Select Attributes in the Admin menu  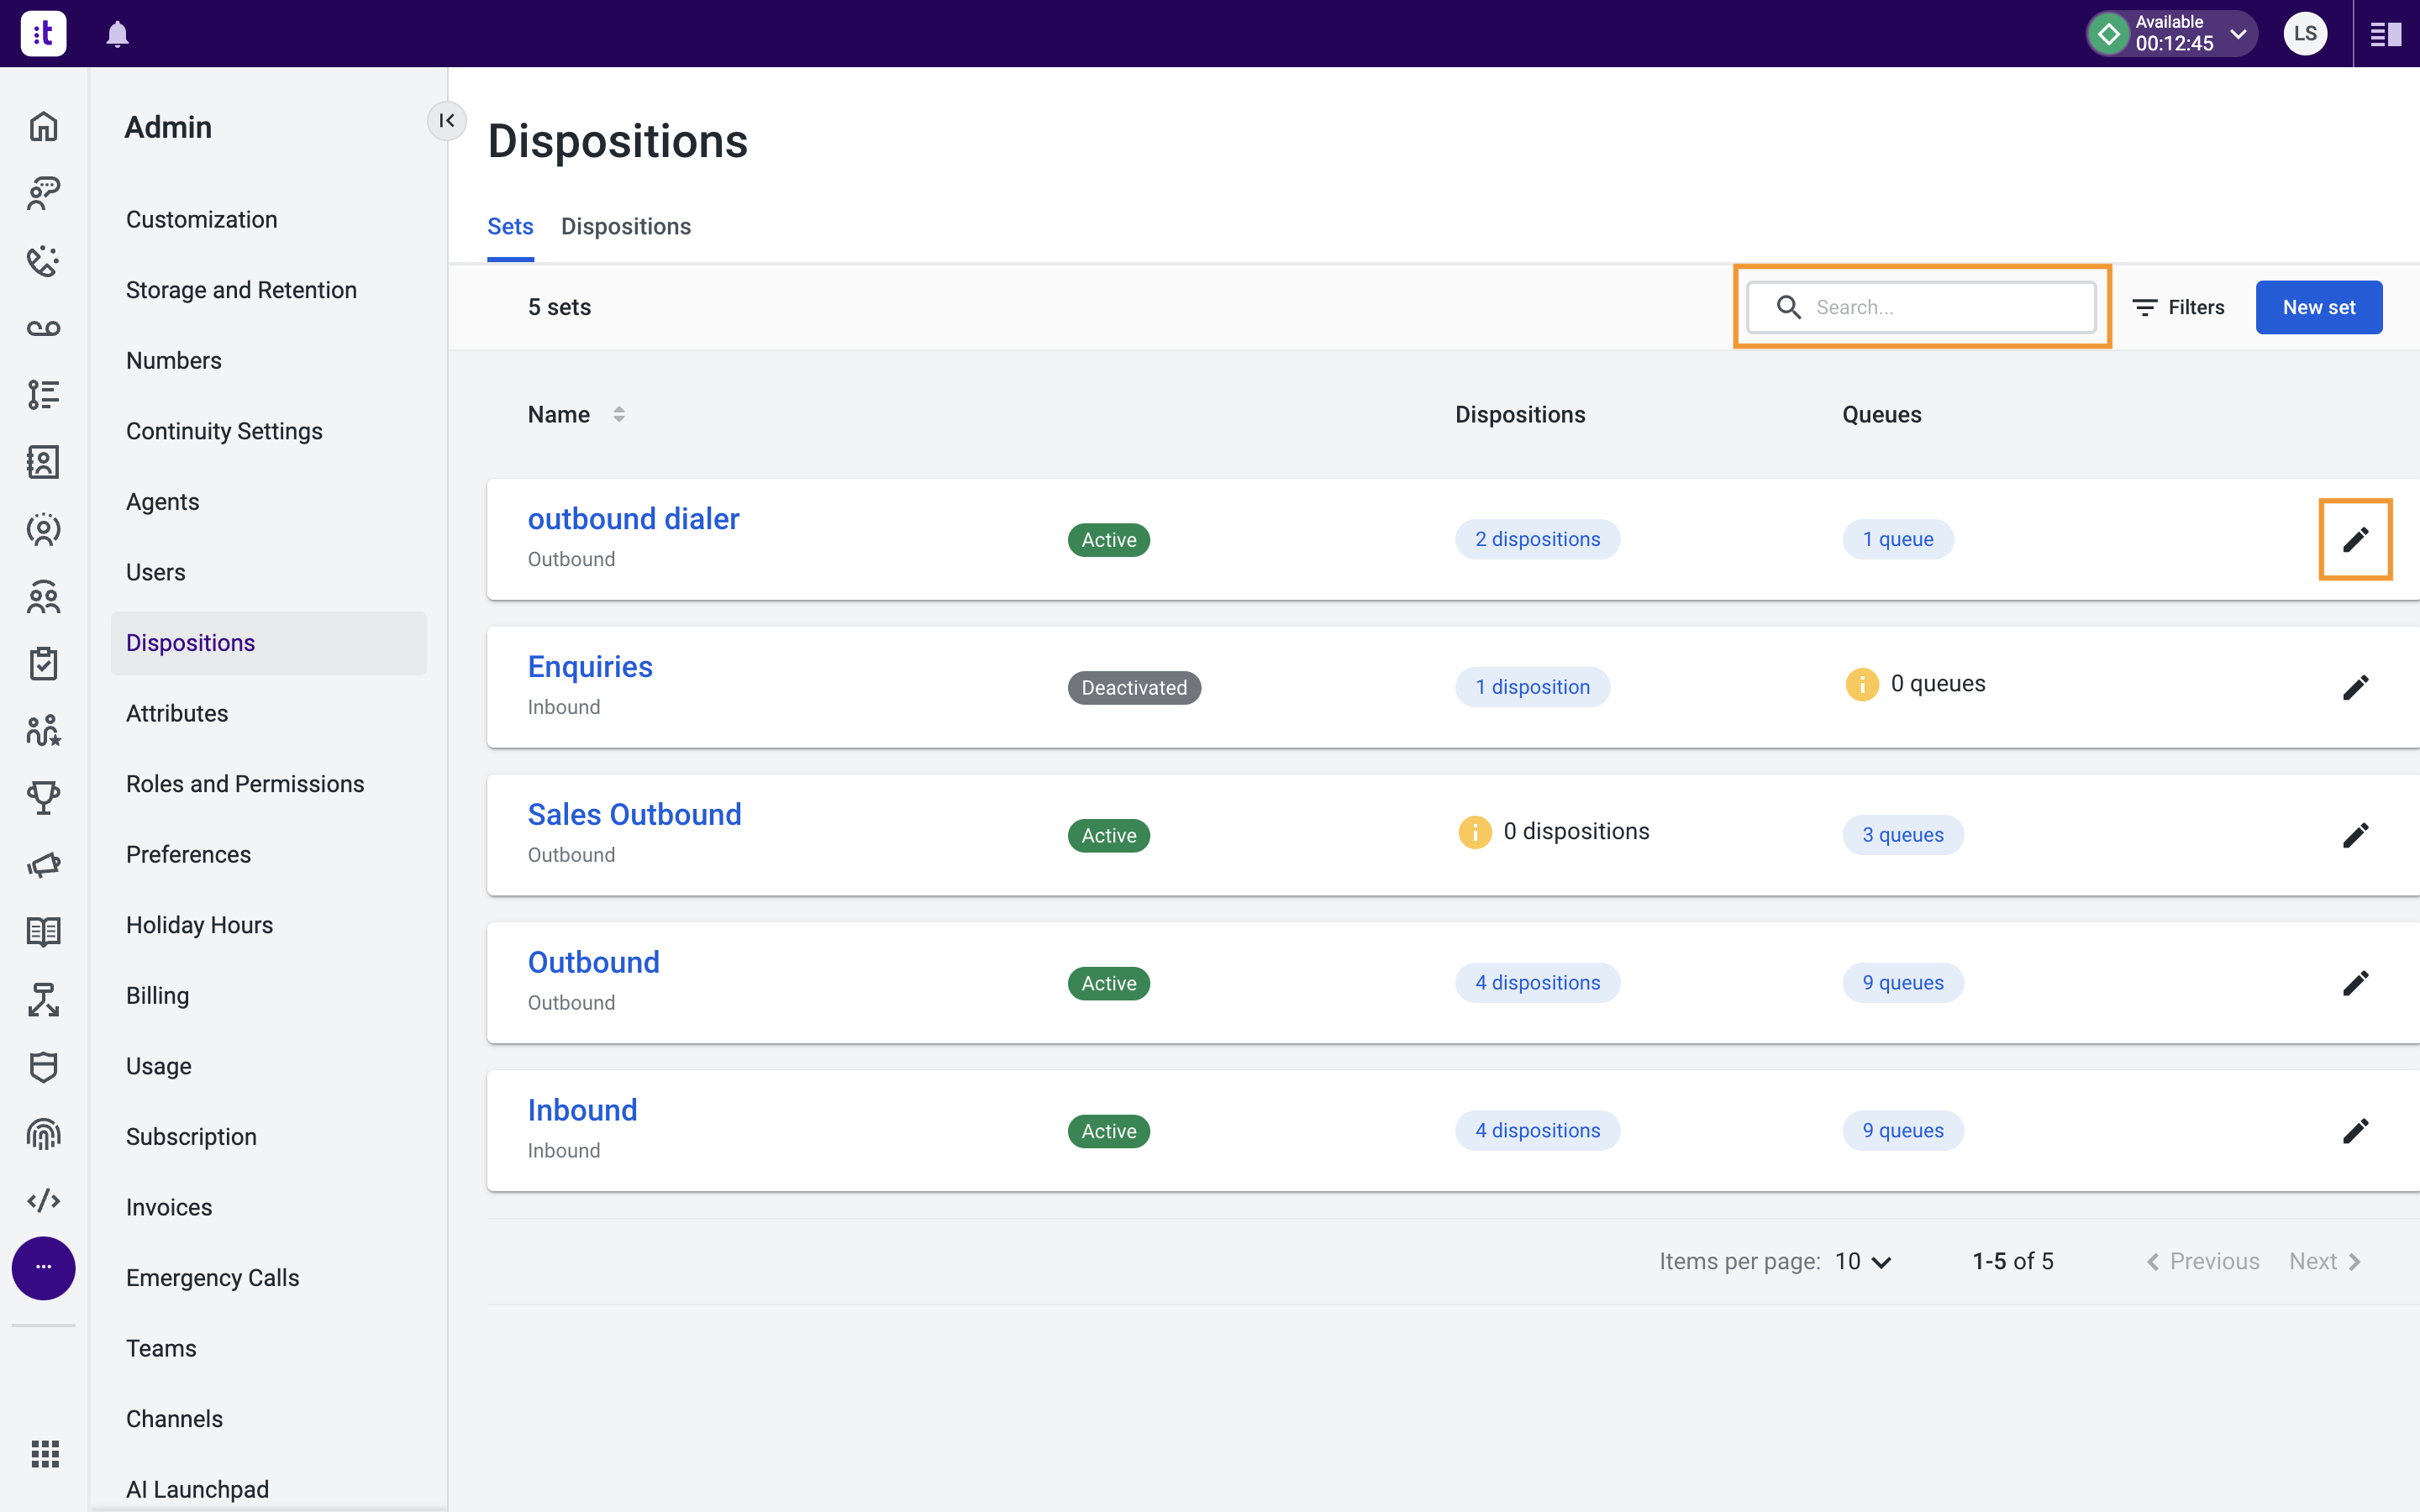point(177,713)
